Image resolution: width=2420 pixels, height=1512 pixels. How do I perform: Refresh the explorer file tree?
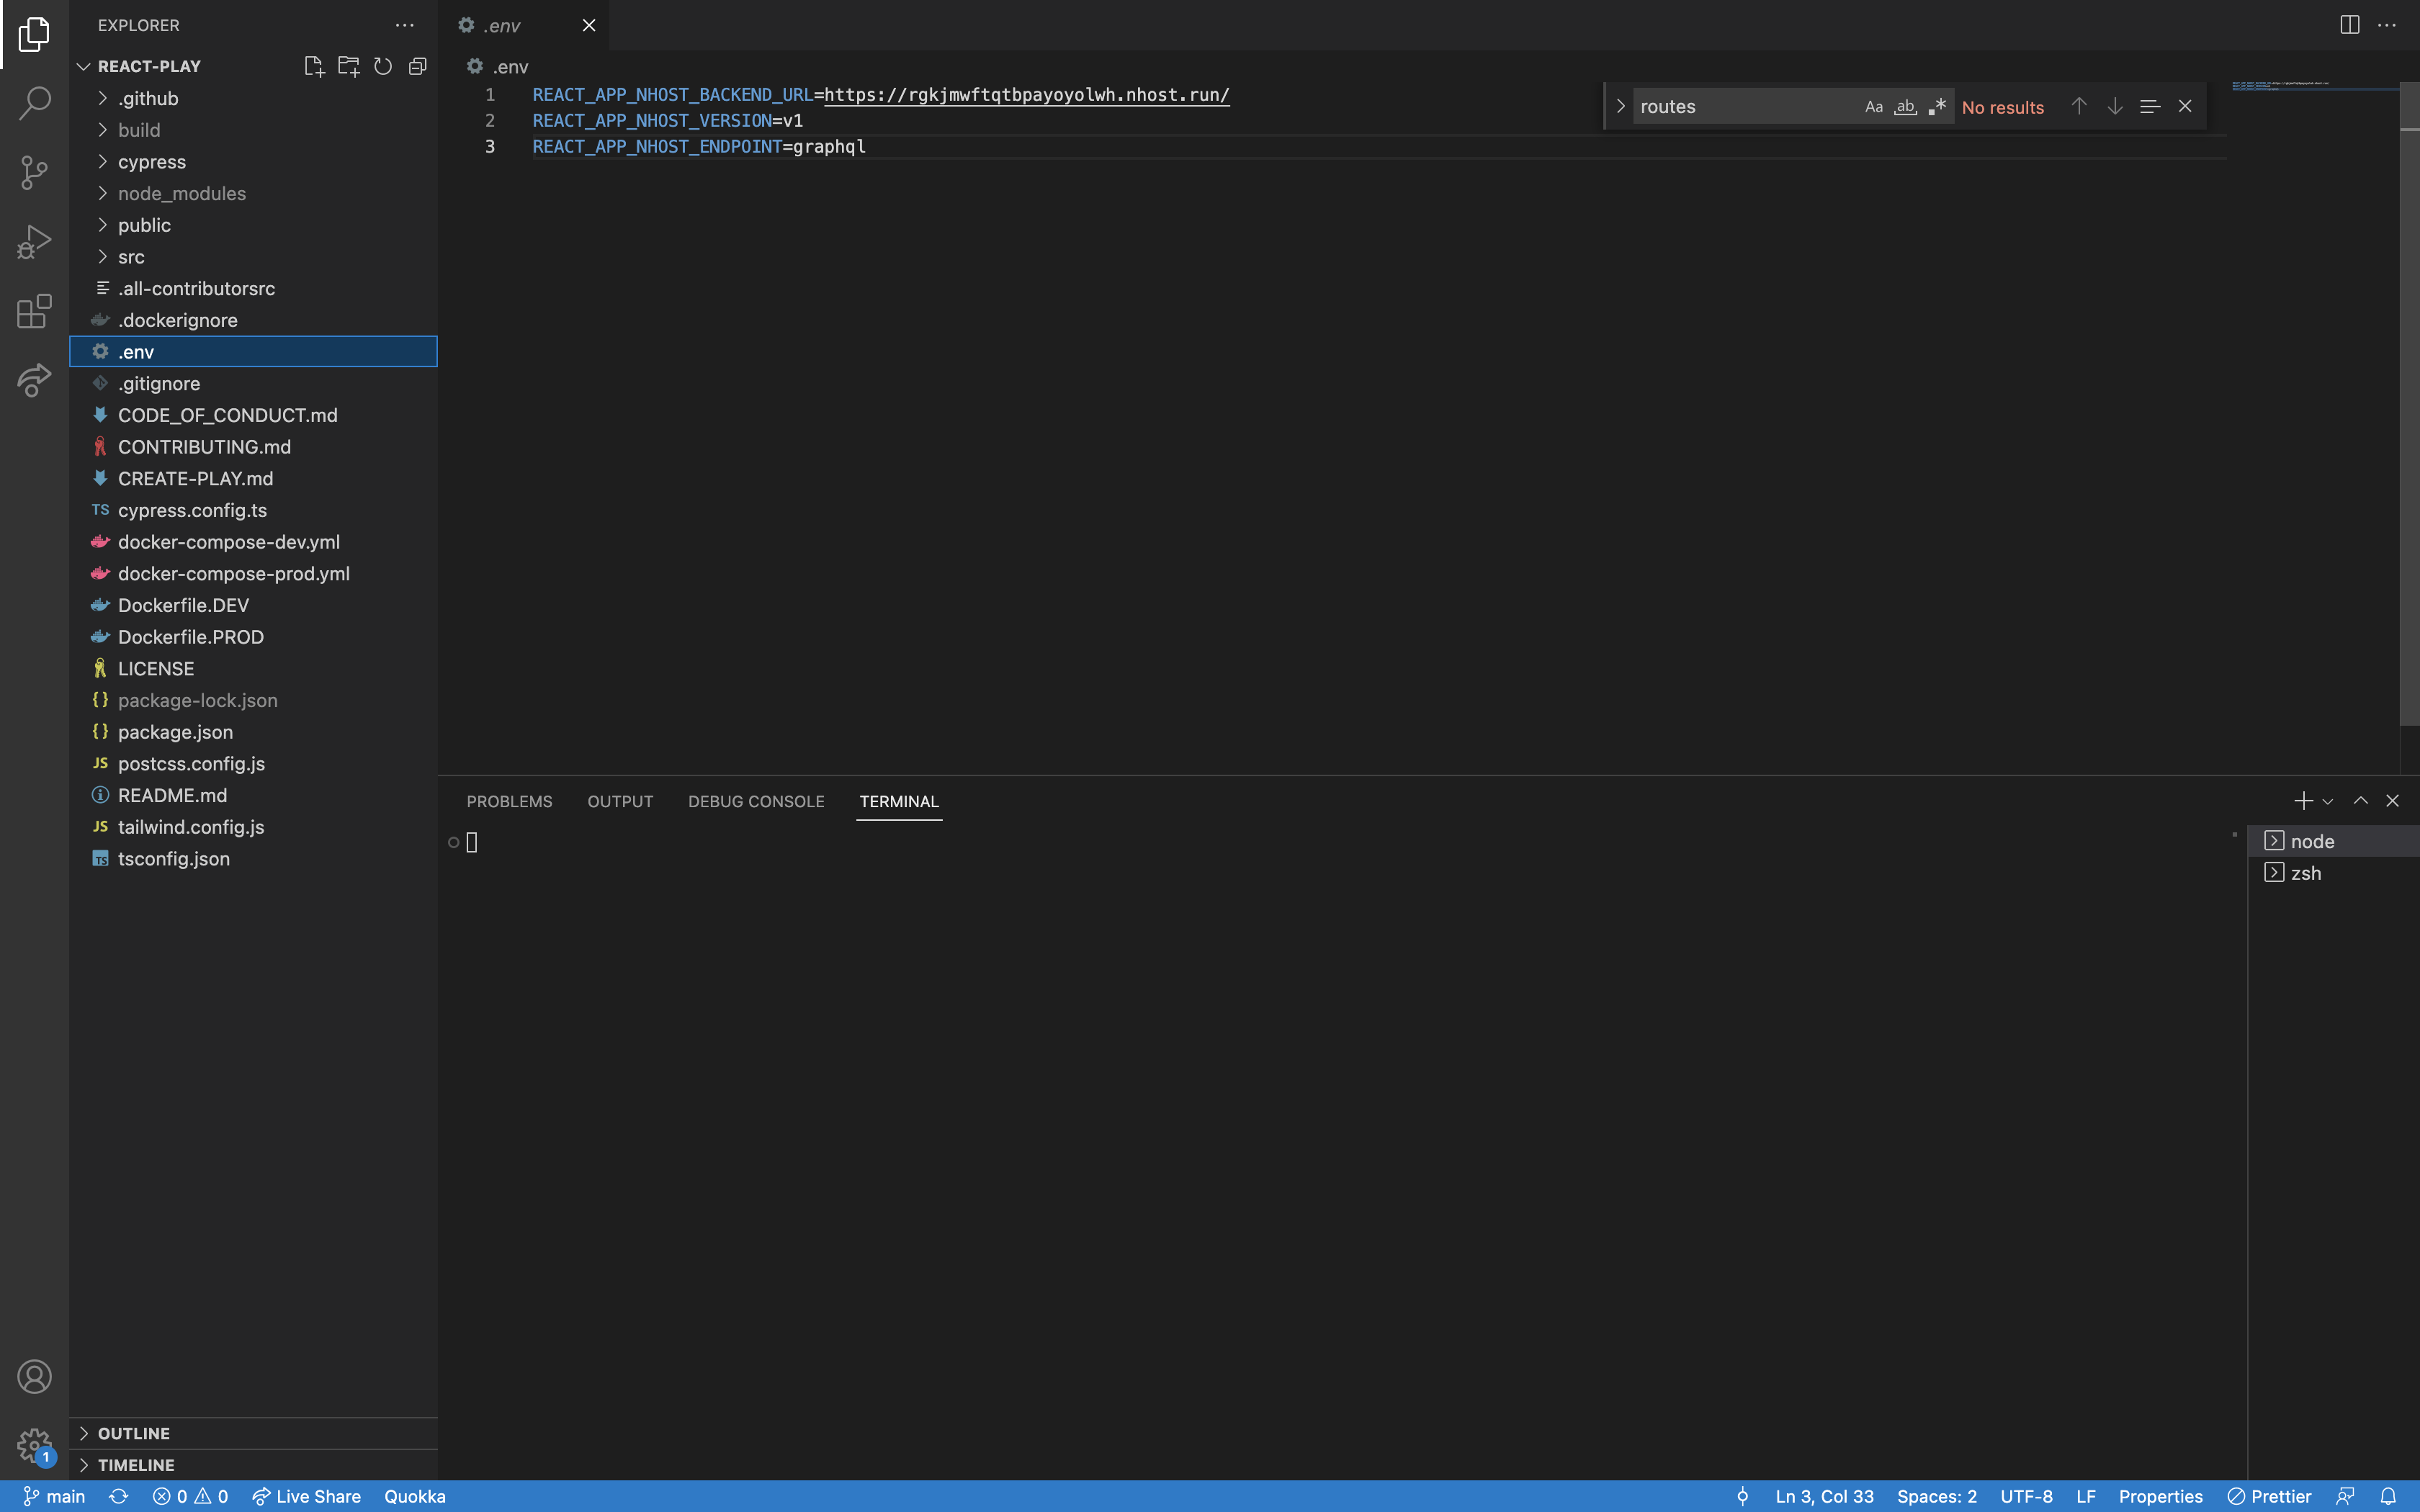tap(383, 66)
